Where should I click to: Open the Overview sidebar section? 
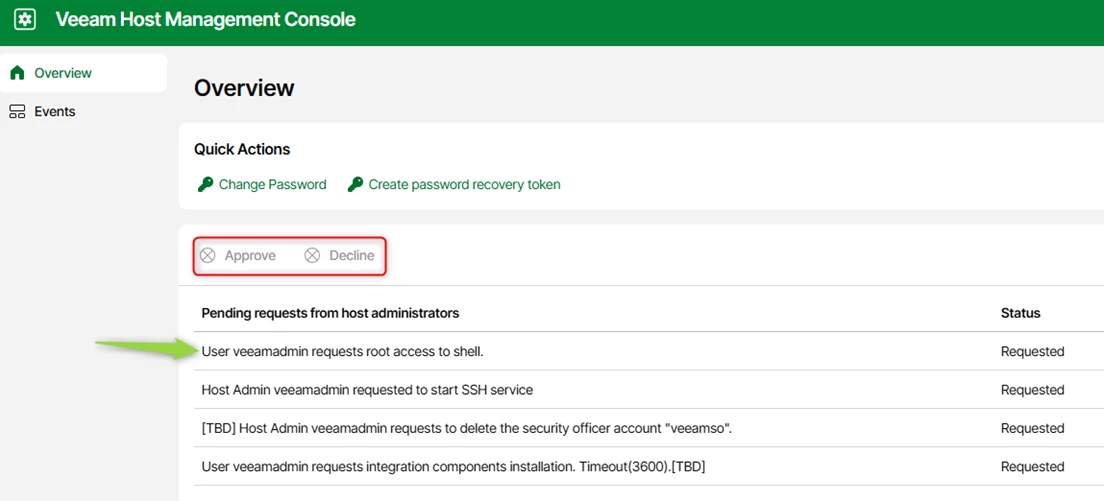63,73
